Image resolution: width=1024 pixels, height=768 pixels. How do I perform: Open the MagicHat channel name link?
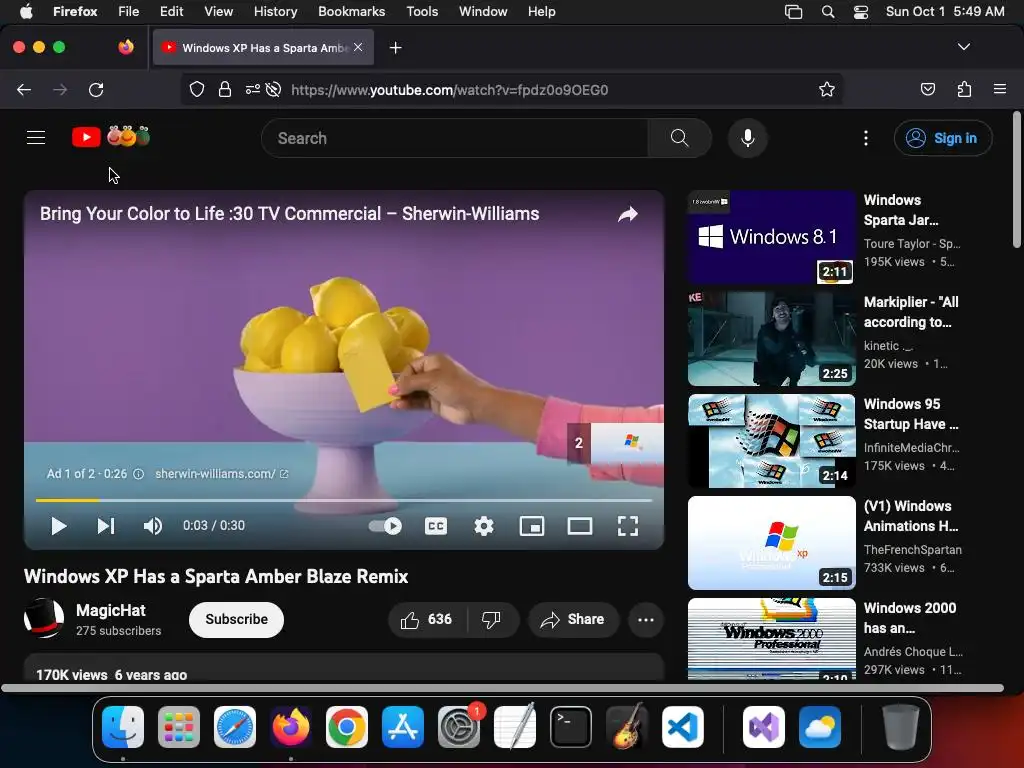tap(111, 610)
